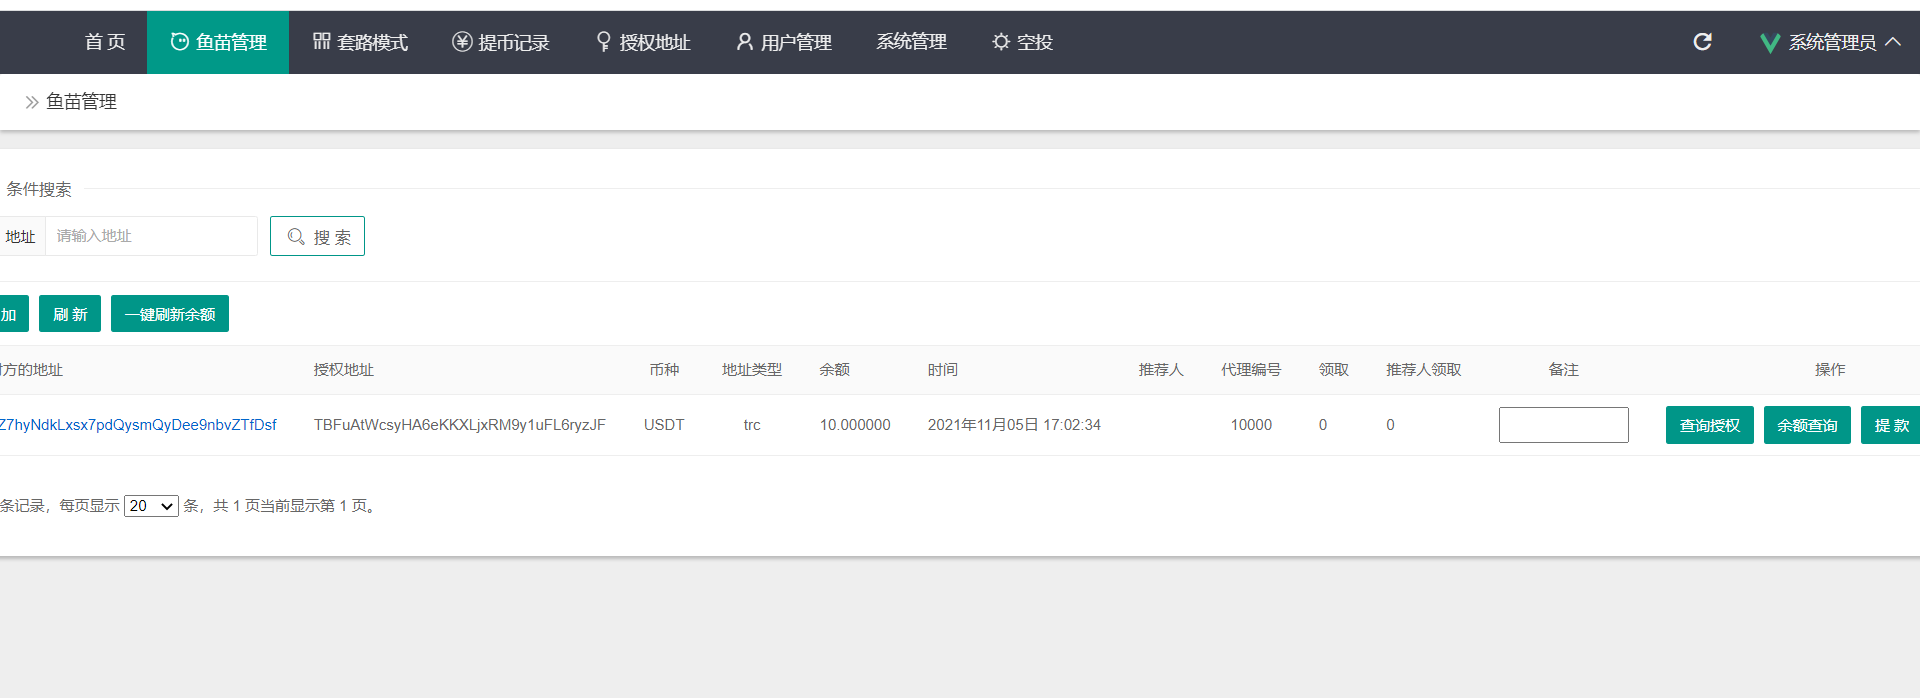Click the 余额 column header

pyautogui.click(x=835, y=370)
